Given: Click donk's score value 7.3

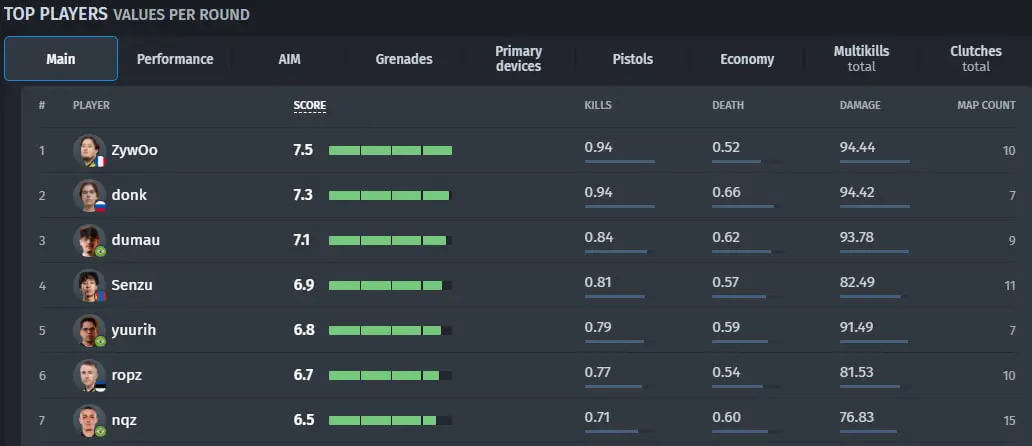Looking at the screenshot, I should (303, 195).
